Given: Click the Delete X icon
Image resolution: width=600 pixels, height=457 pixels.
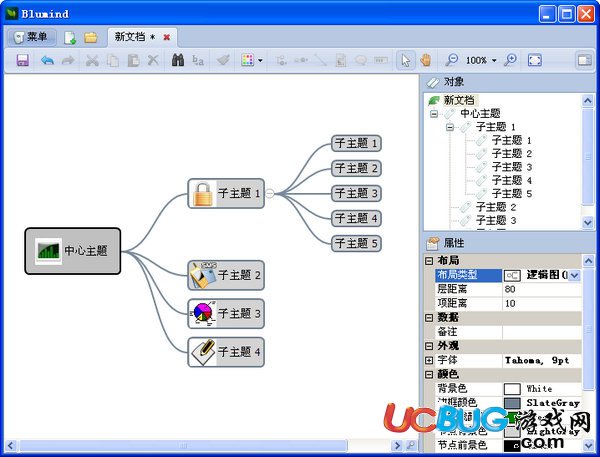Looking at the screenshot, I should click(153, 60).
